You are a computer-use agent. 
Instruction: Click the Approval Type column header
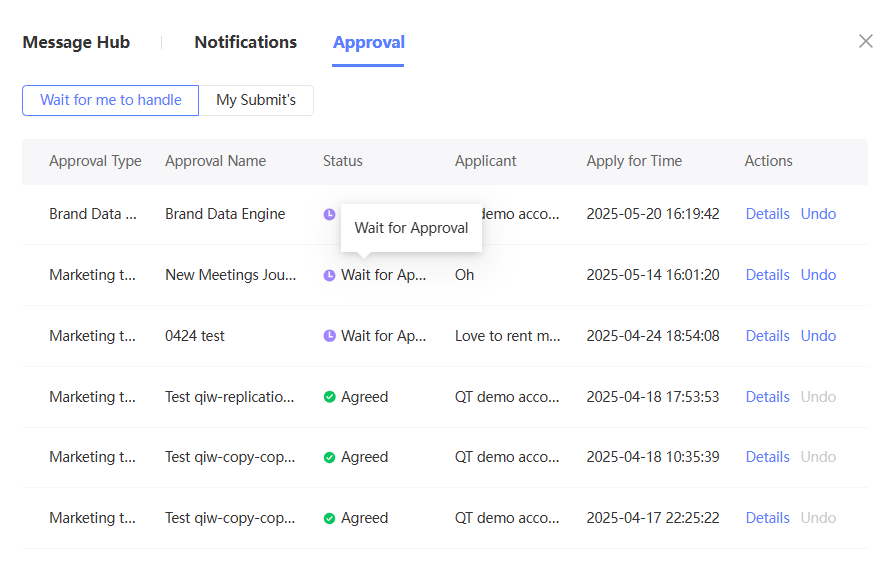(95, 161)
